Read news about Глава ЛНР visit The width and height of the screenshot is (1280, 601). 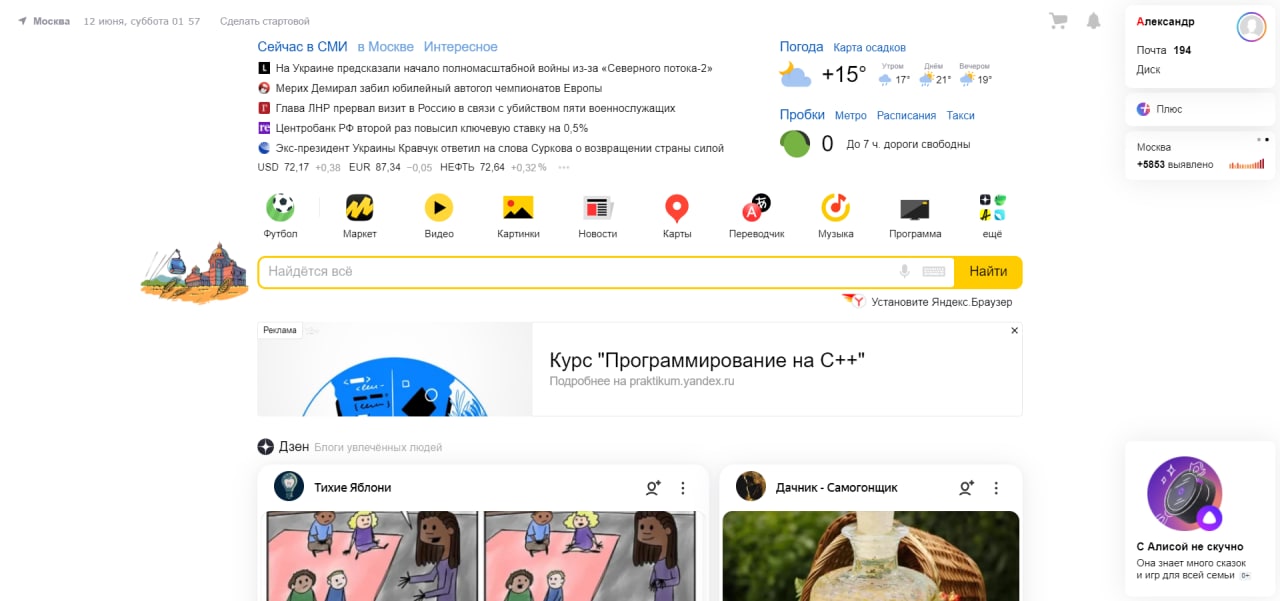click(x=475, y=108)
